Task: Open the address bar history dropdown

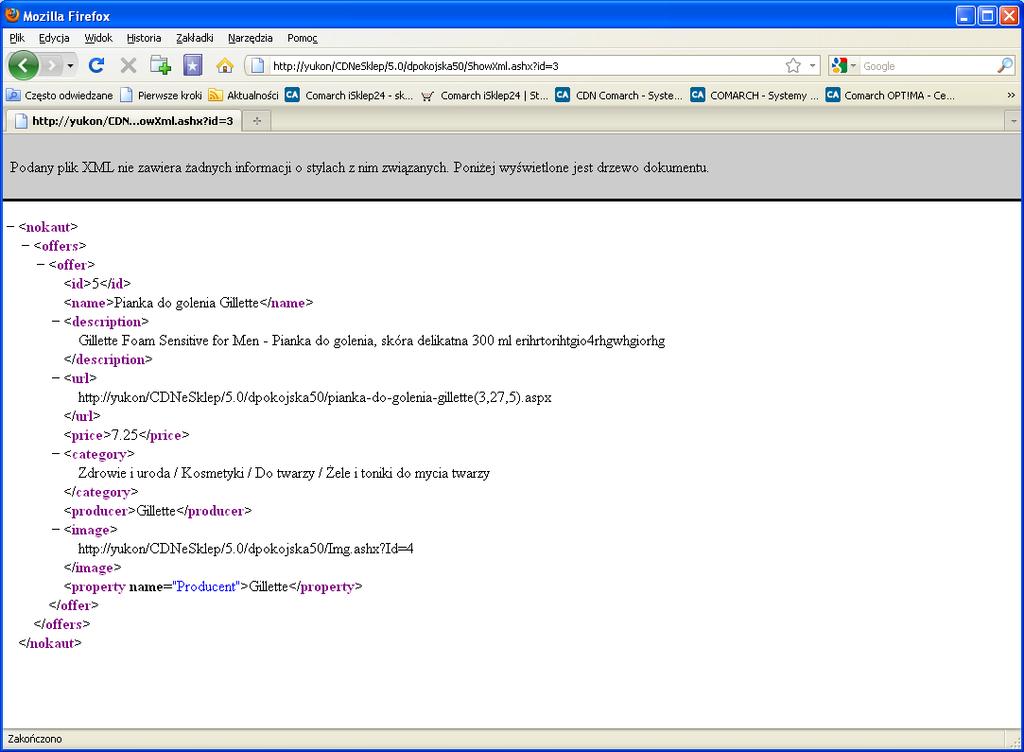Action: click(x=812, y=65)
